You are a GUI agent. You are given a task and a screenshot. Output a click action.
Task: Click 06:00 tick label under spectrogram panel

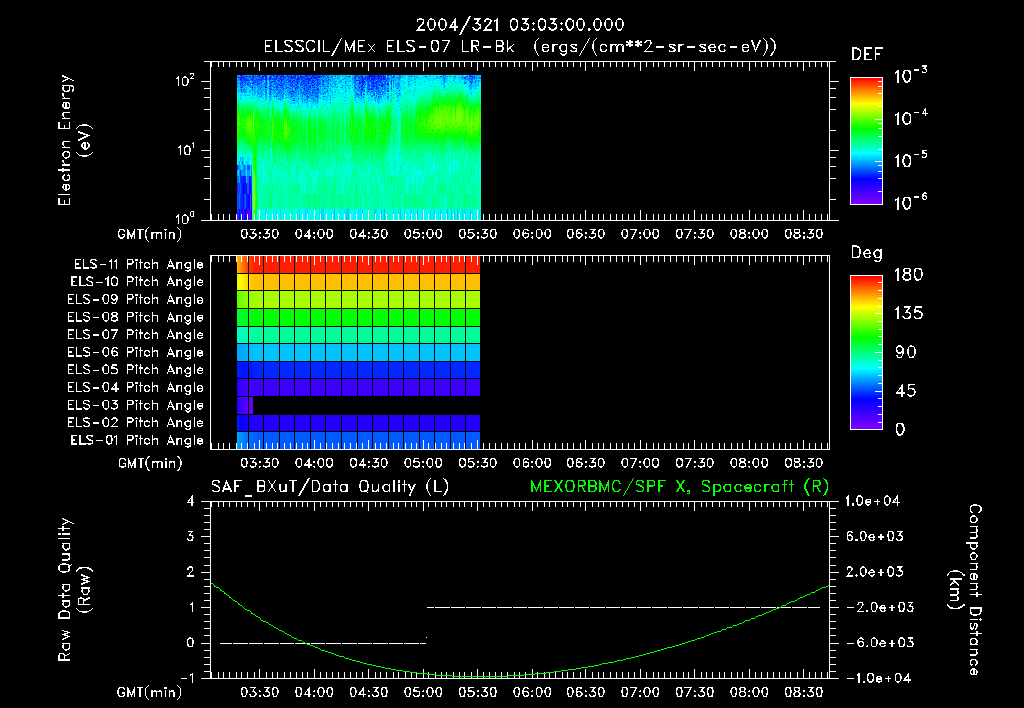pos(532,234)
